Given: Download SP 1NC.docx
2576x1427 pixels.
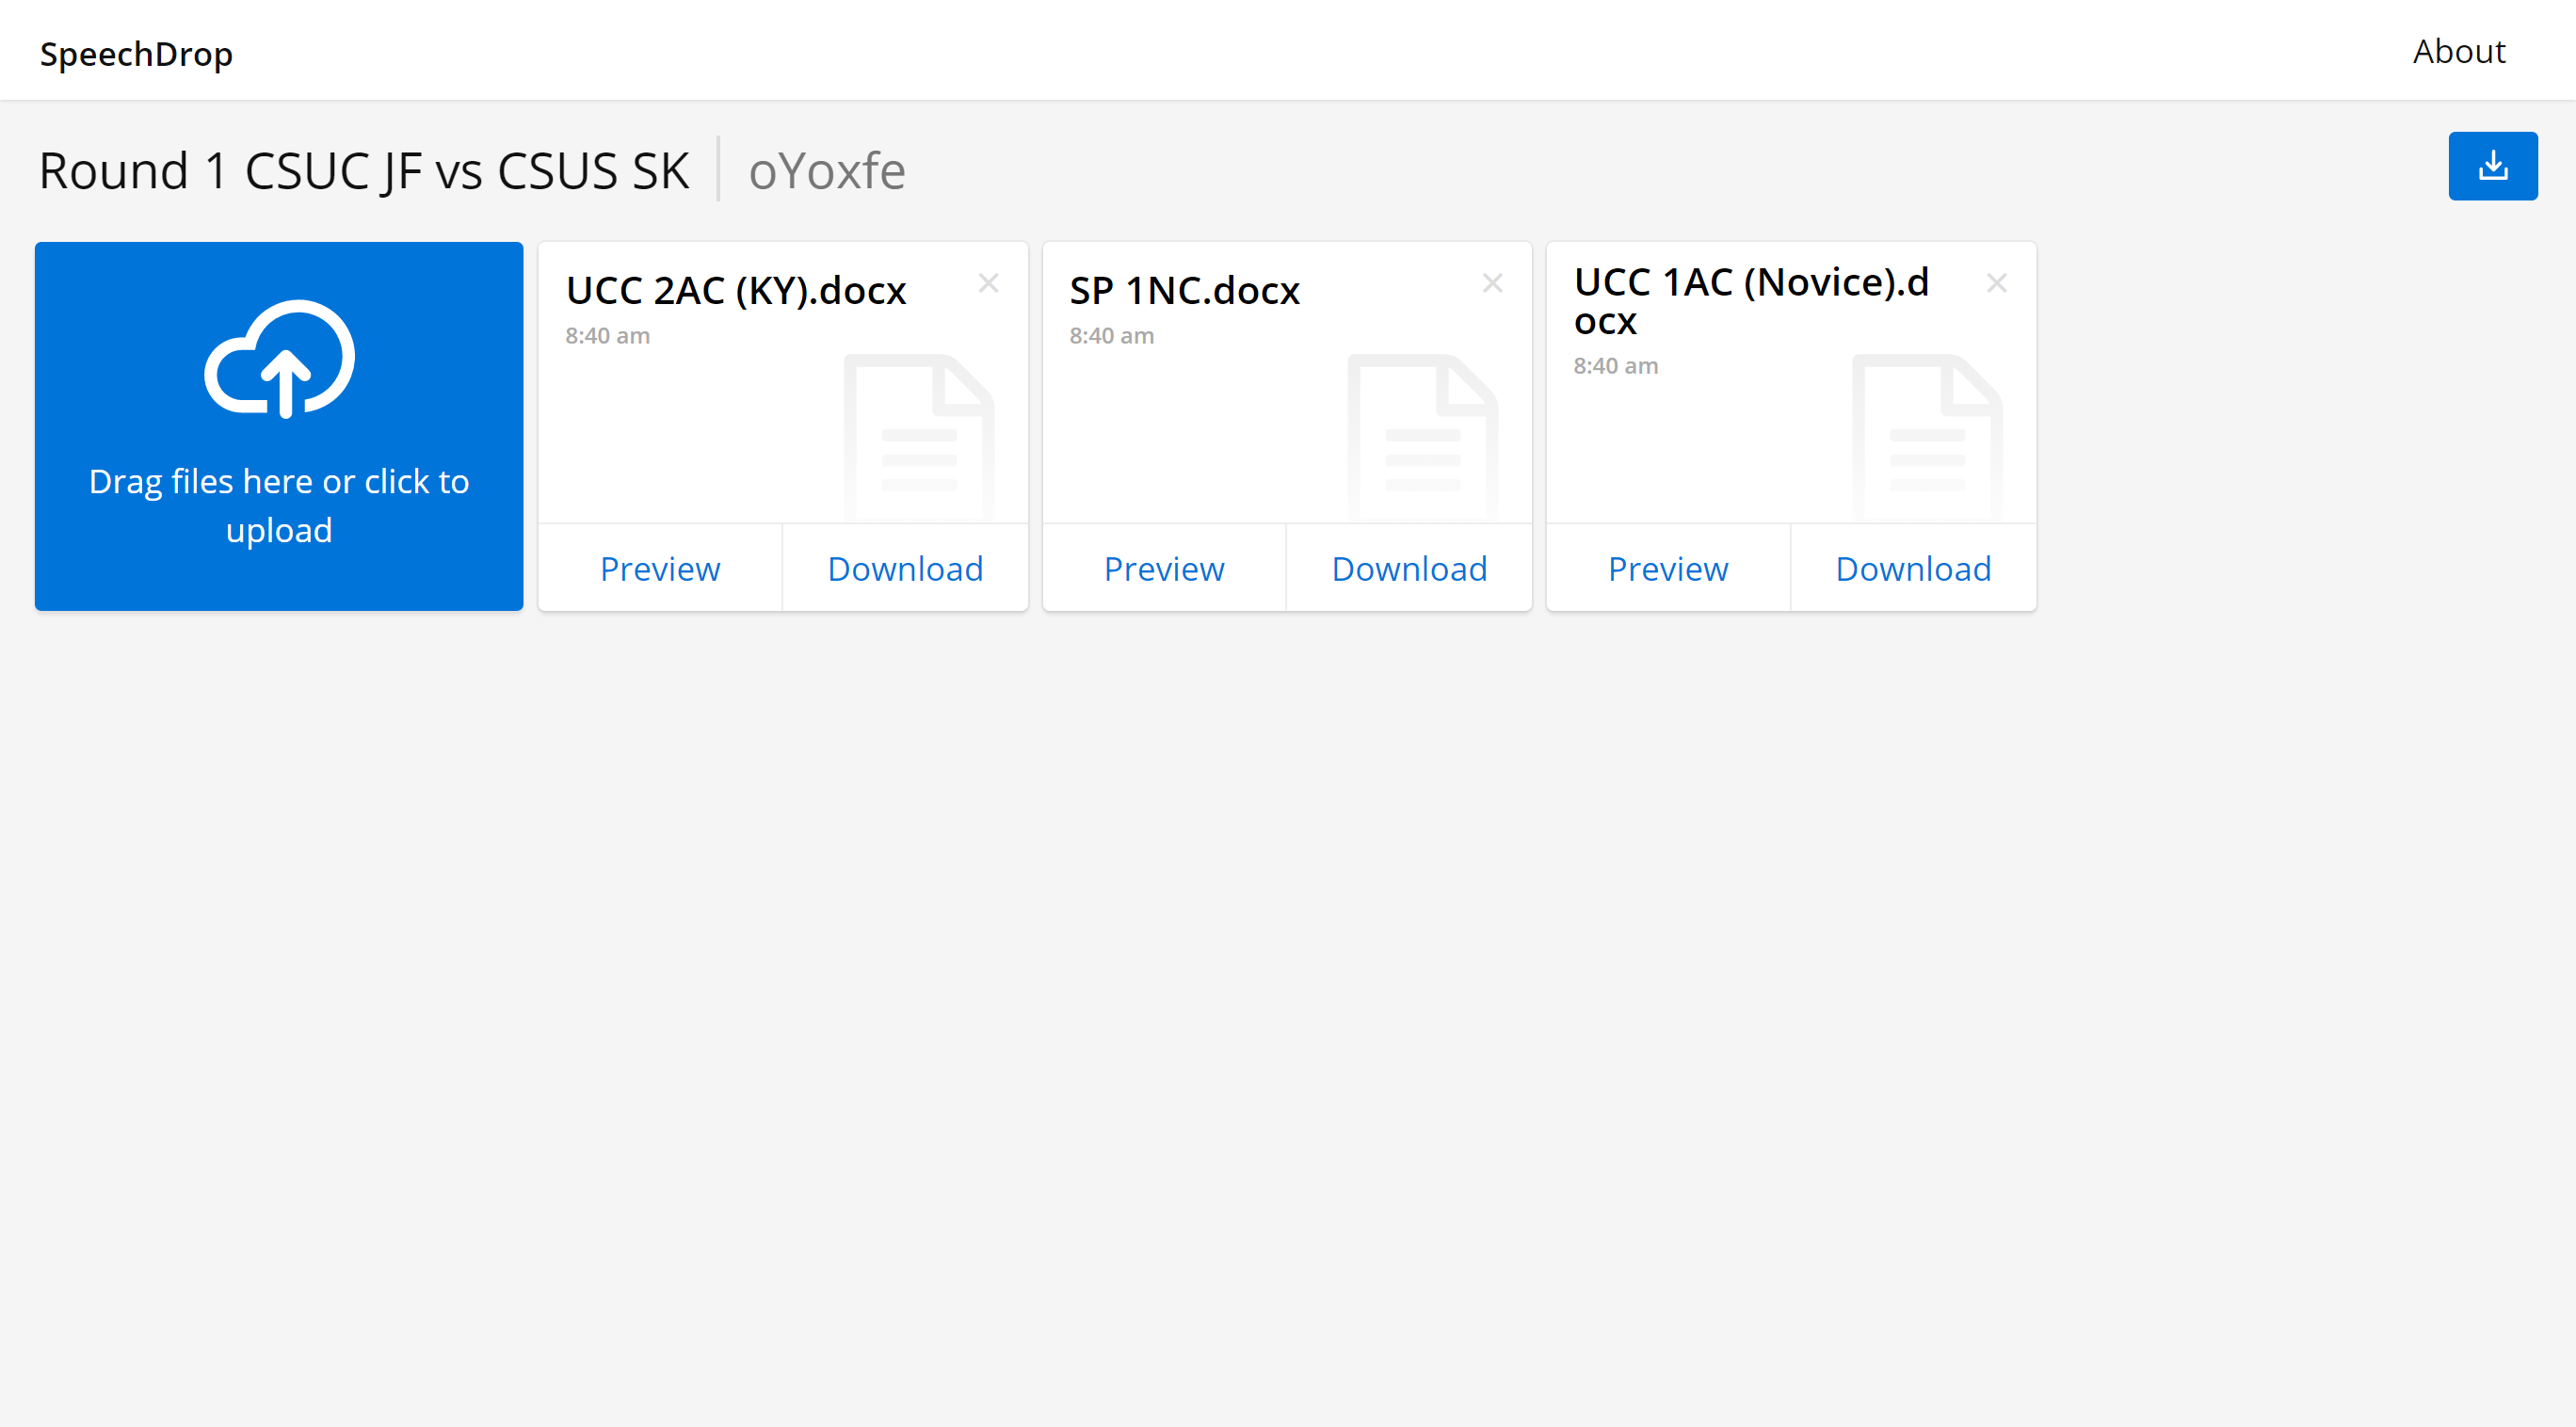Looking at the screenshot, I should (1408, 568).
